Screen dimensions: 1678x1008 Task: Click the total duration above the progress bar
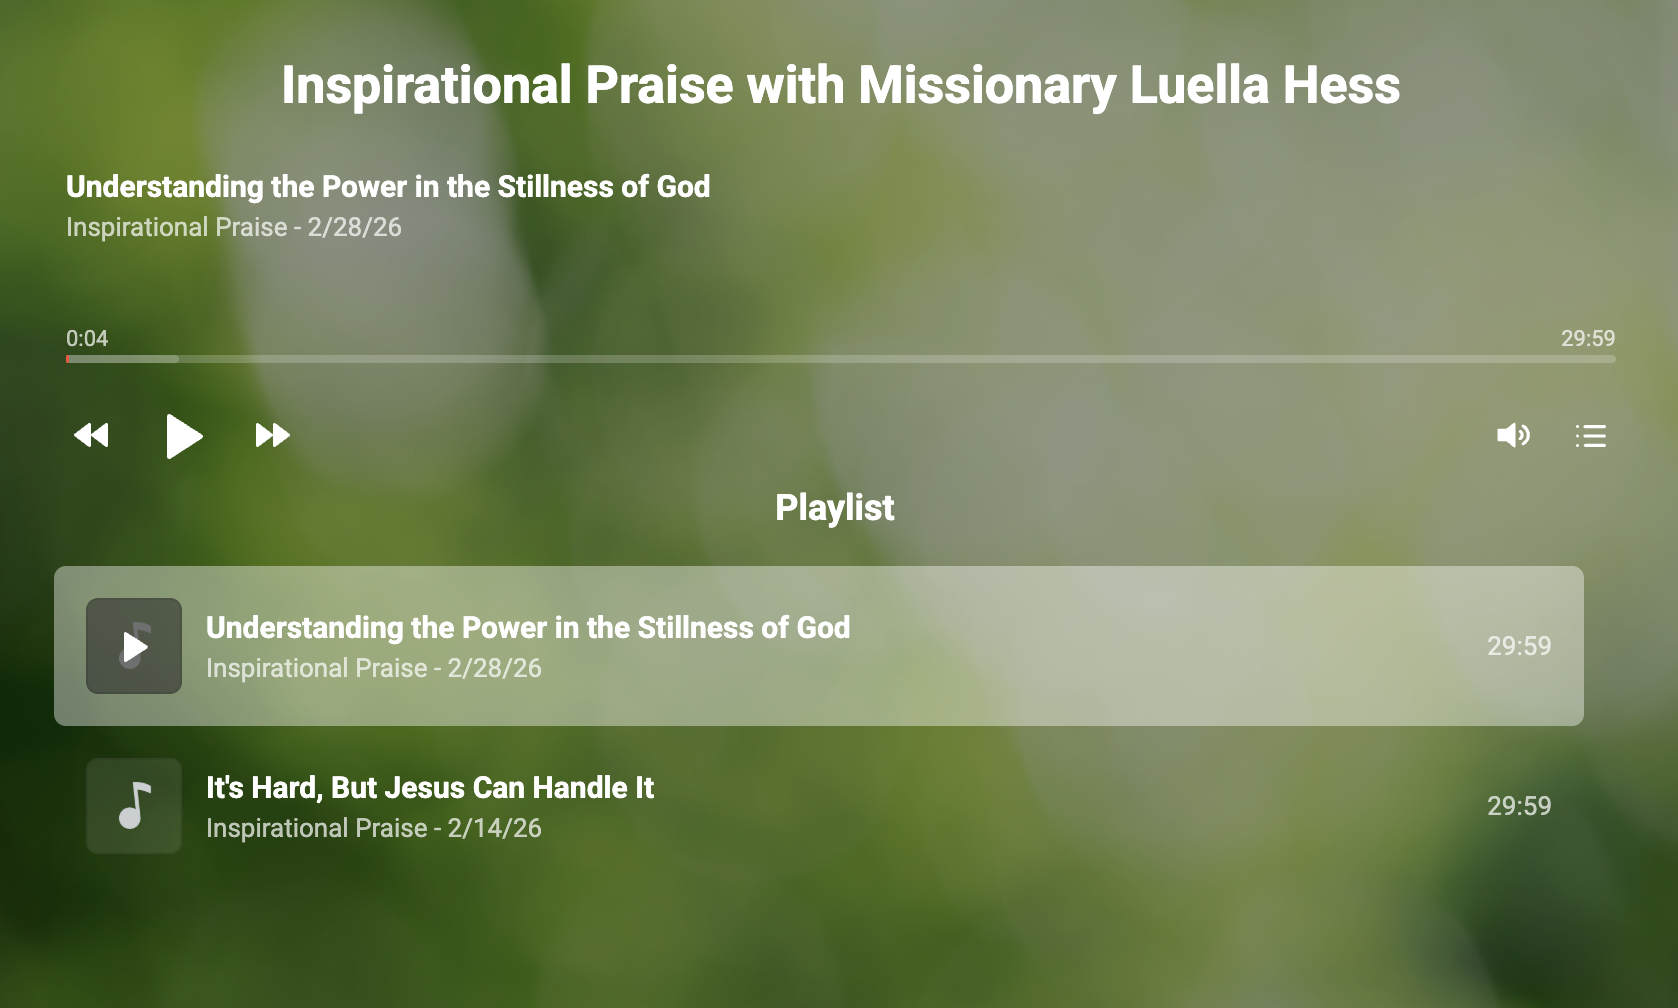(x=1587, y=338)
